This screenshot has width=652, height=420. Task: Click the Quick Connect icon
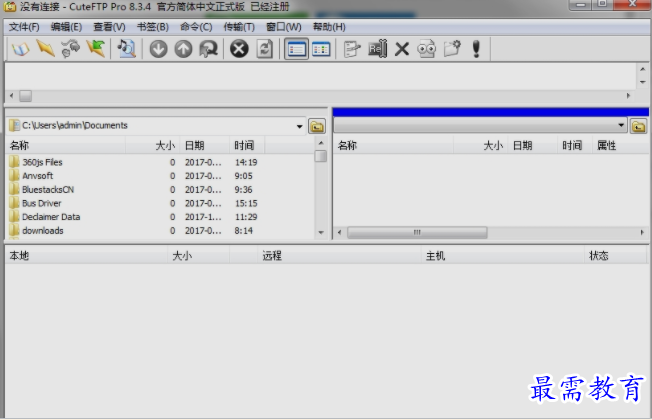[x=71, y=49]
